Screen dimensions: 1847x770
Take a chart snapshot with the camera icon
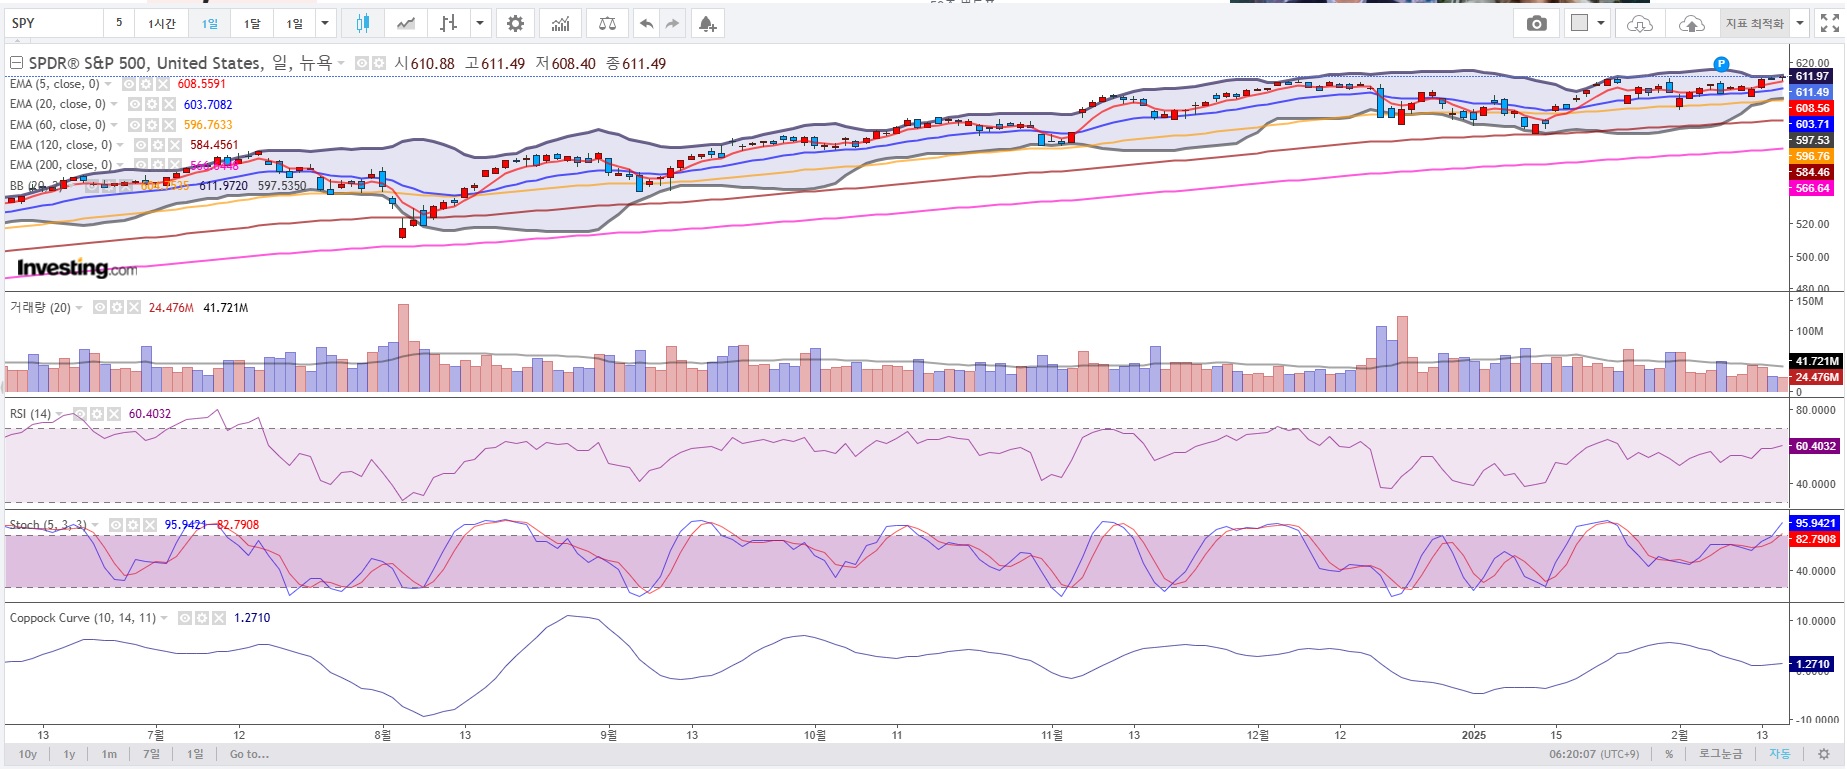pos(1537,23)
